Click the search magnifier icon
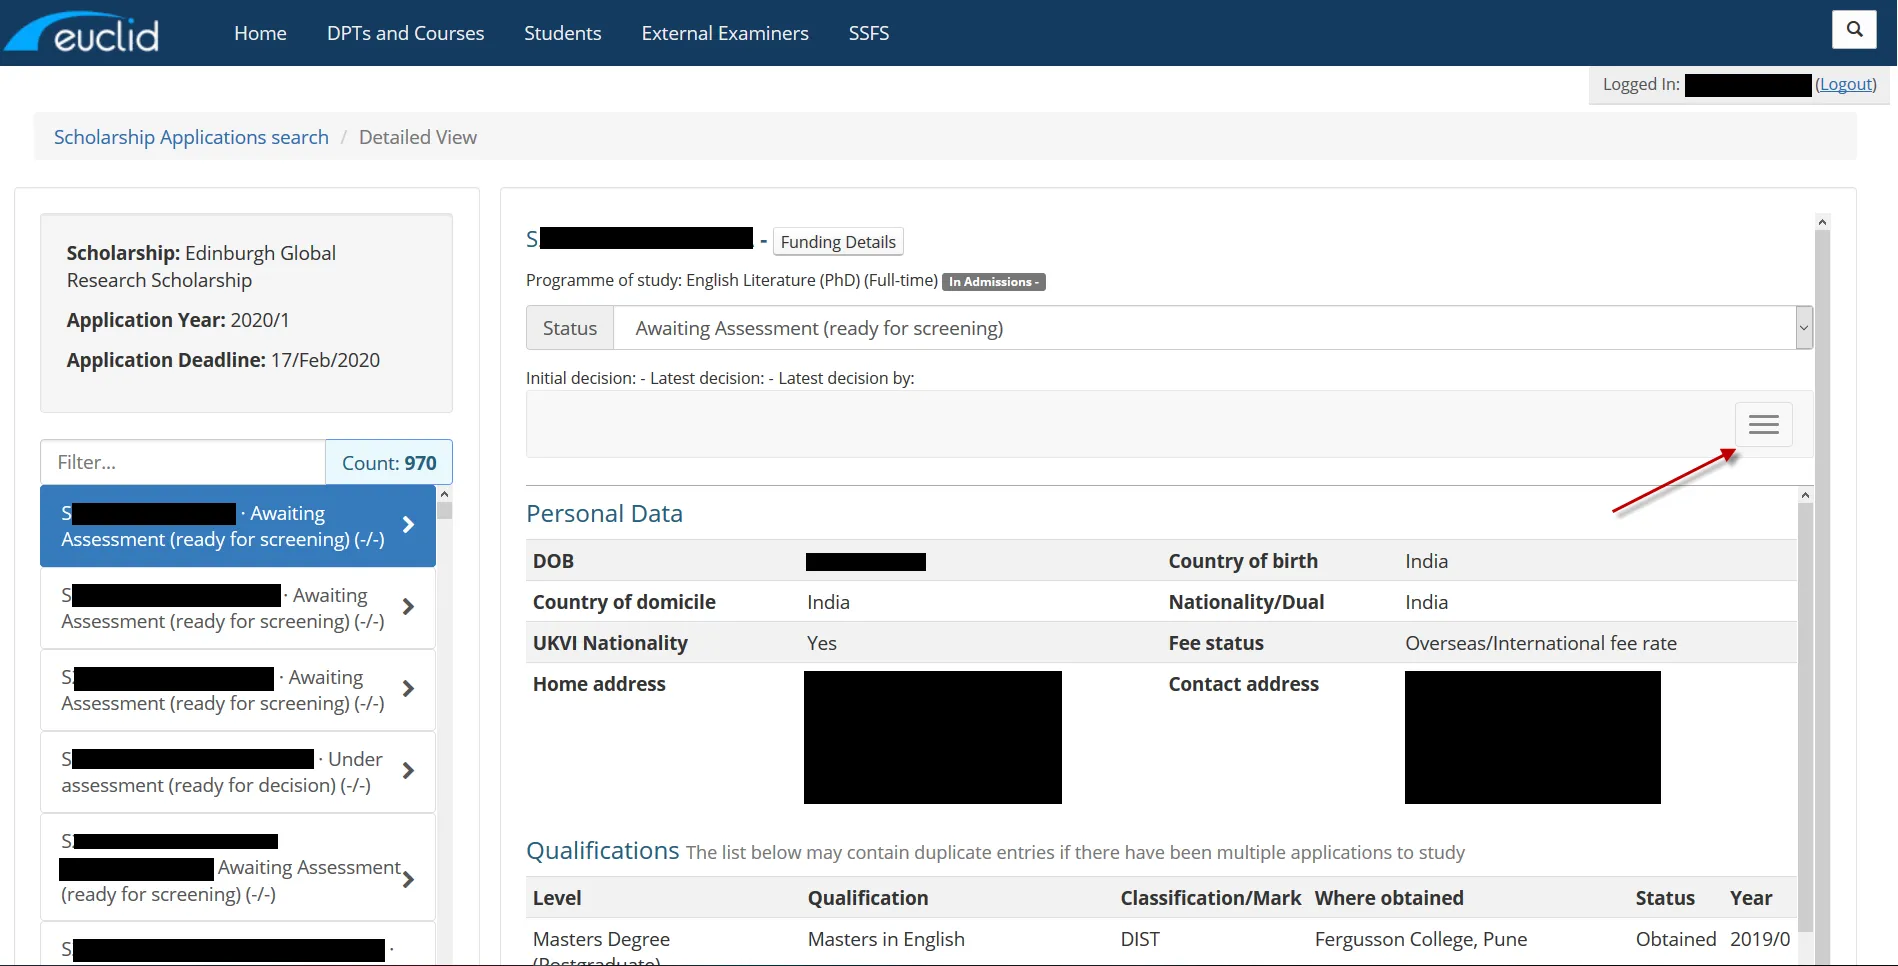 coord(1854,29)
